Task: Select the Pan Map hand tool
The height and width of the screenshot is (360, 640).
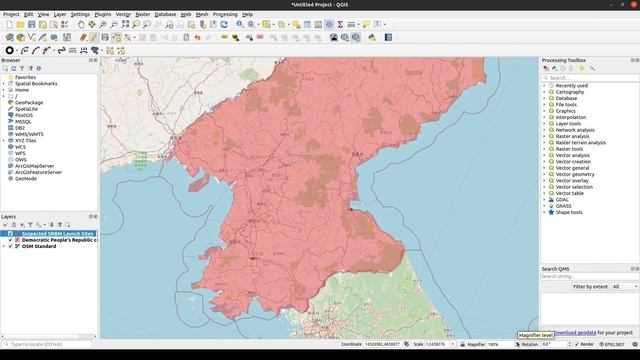Action: coord(81,24)
